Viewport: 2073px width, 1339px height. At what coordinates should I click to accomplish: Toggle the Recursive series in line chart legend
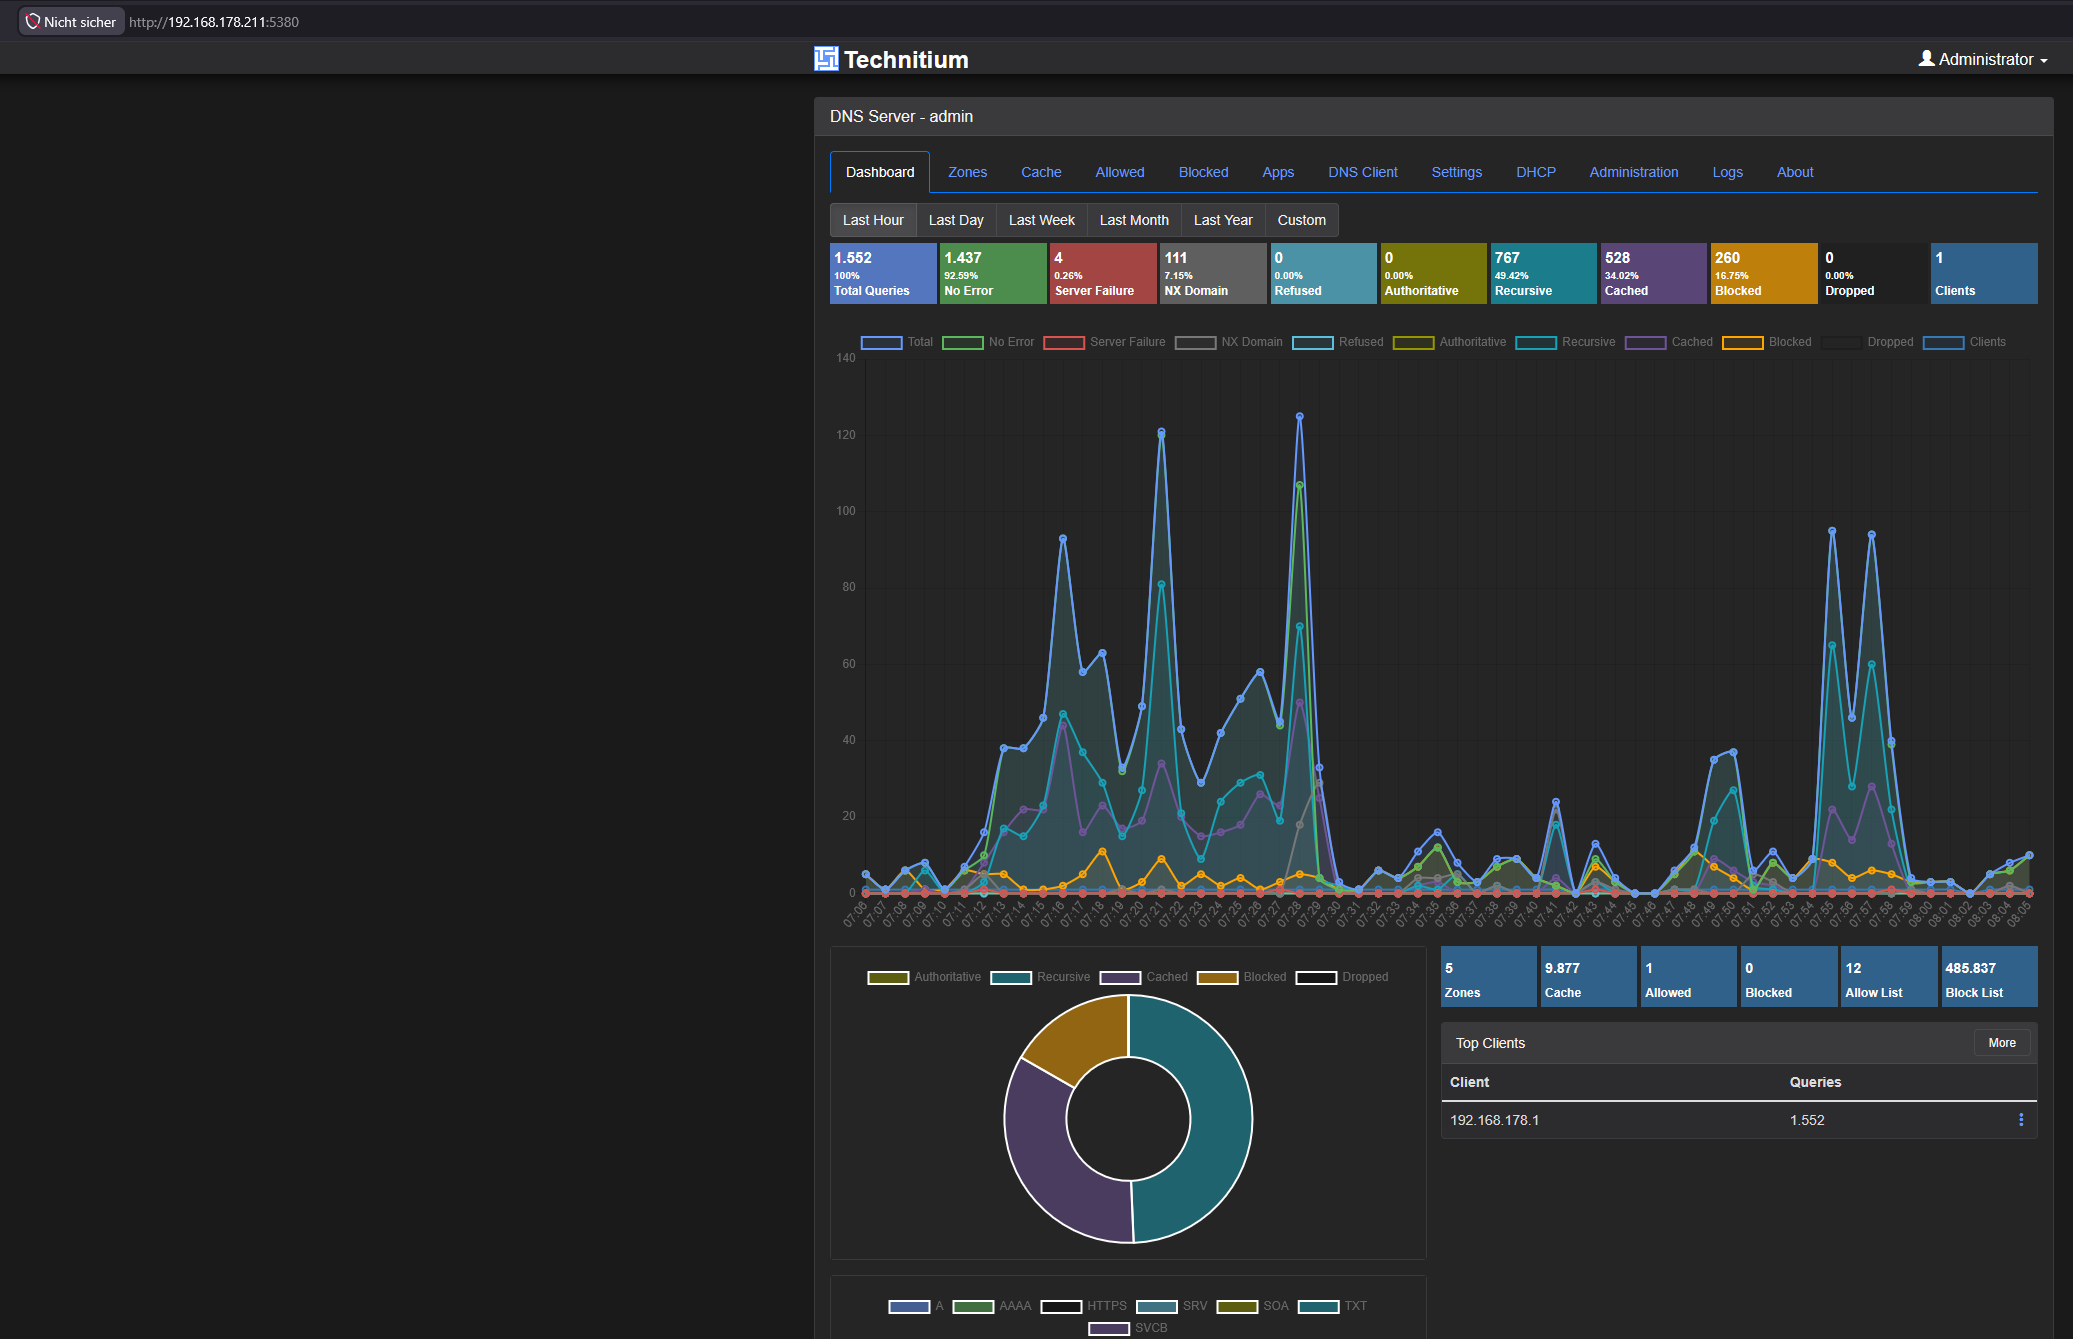[x=1565, y=342]
